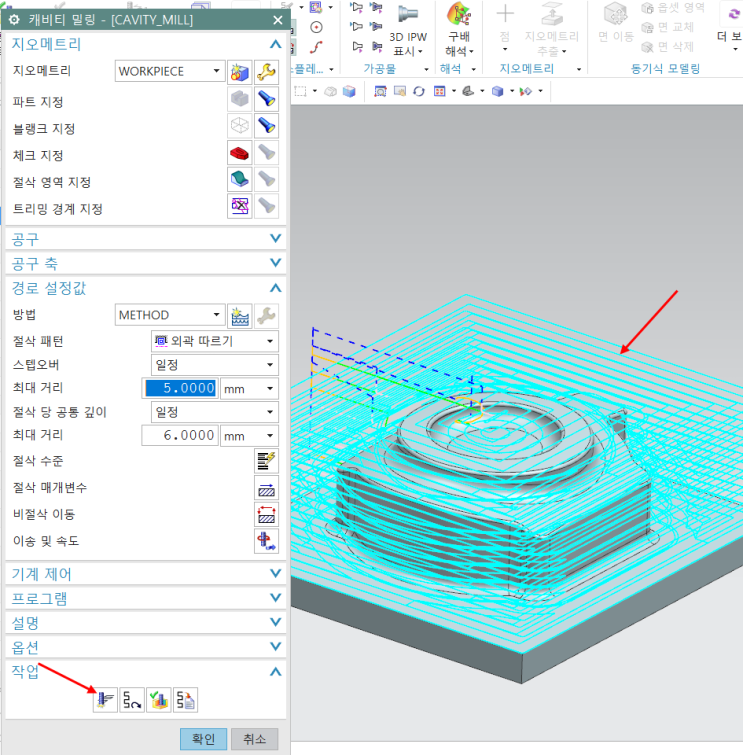Click the 취소 button
Image resolution: width=743 pixels, height=755 pixels.
255,739
